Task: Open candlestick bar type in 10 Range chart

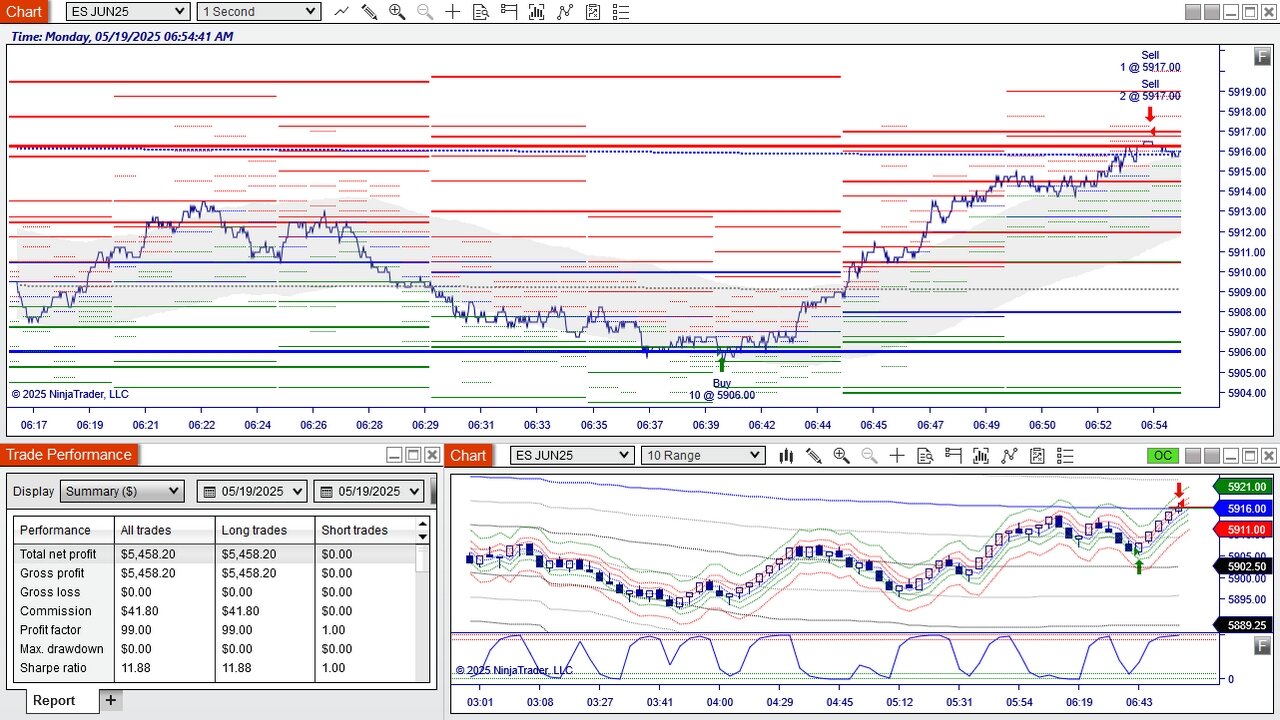Action: pos(786,456)
